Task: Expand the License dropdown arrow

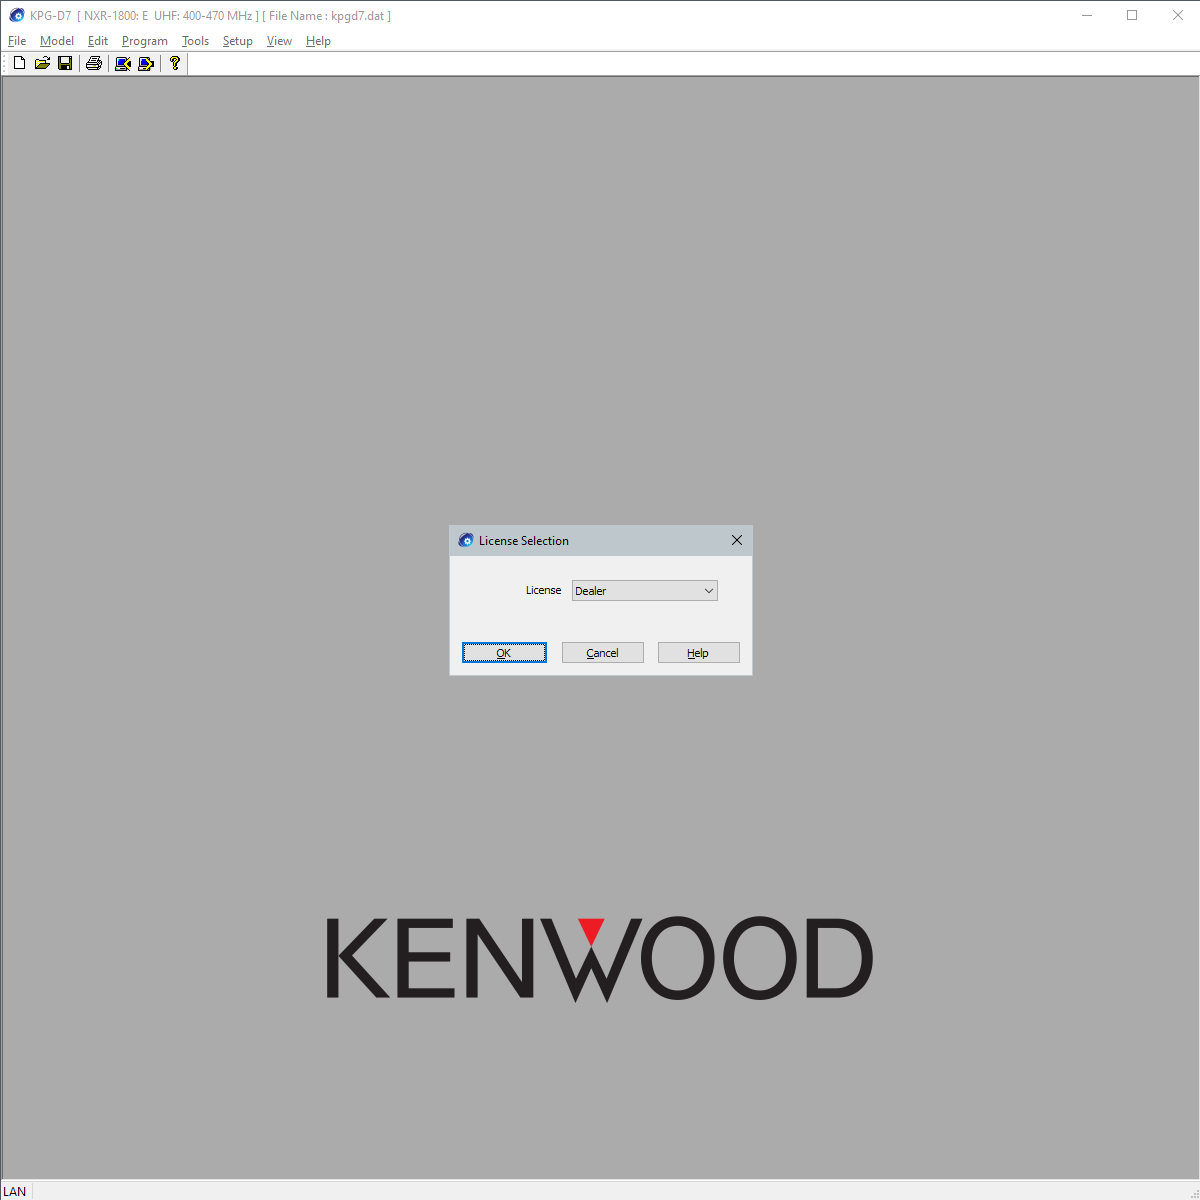Action: coord(708,591)
